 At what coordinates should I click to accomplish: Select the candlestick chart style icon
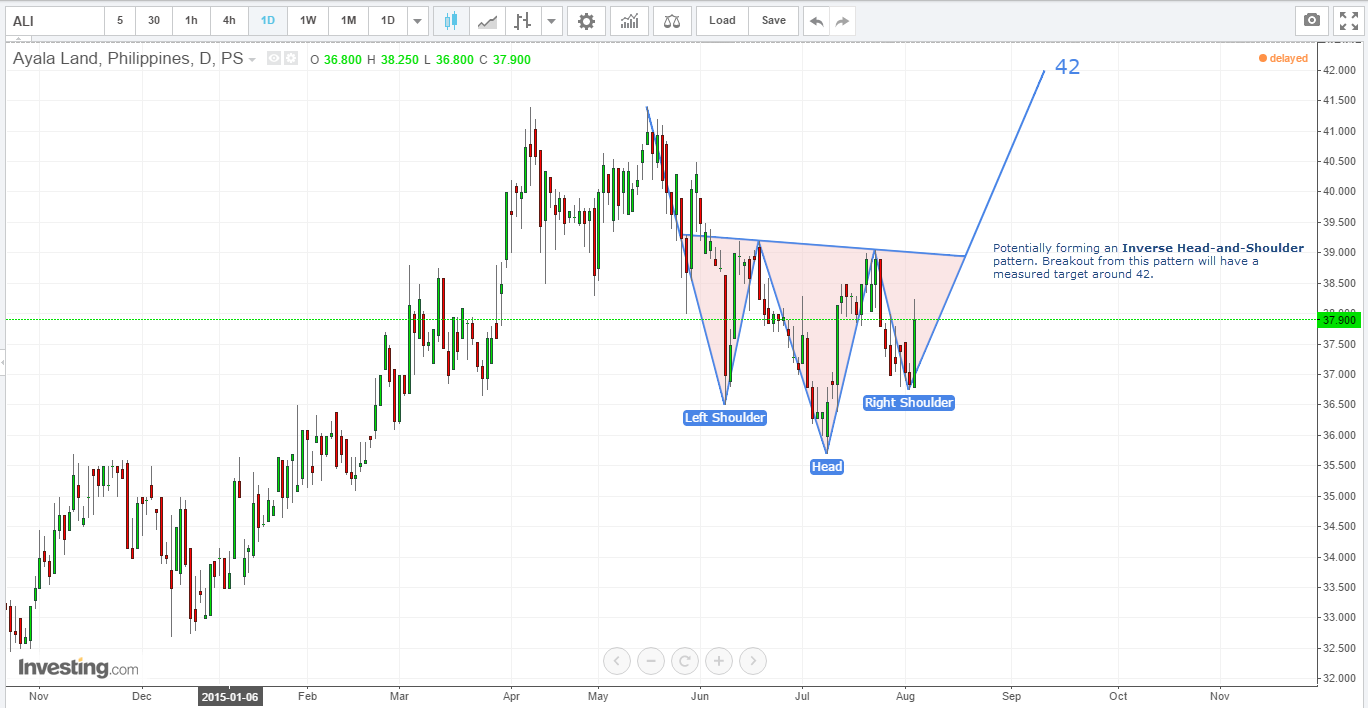[x=450, y=20]
